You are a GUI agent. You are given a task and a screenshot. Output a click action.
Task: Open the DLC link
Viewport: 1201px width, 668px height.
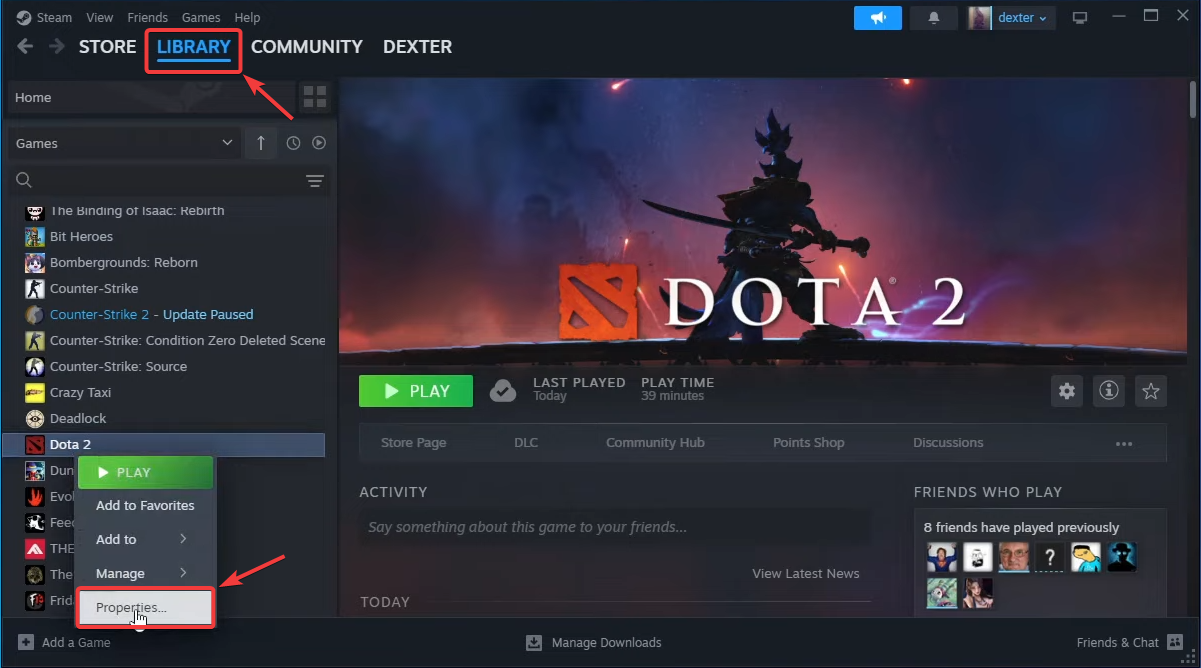pos(526,442)
